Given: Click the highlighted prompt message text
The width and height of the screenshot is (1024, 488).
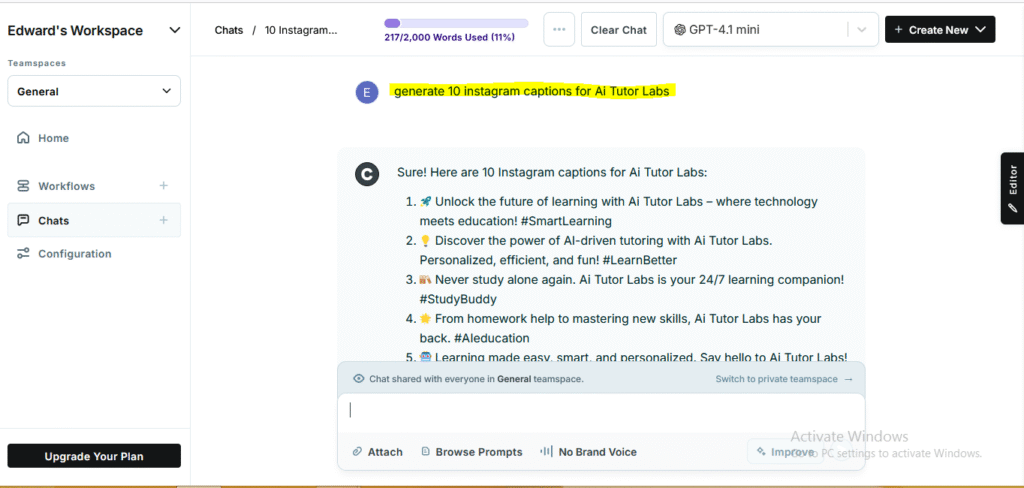Looking at the screenshot, I should [532, 91].
